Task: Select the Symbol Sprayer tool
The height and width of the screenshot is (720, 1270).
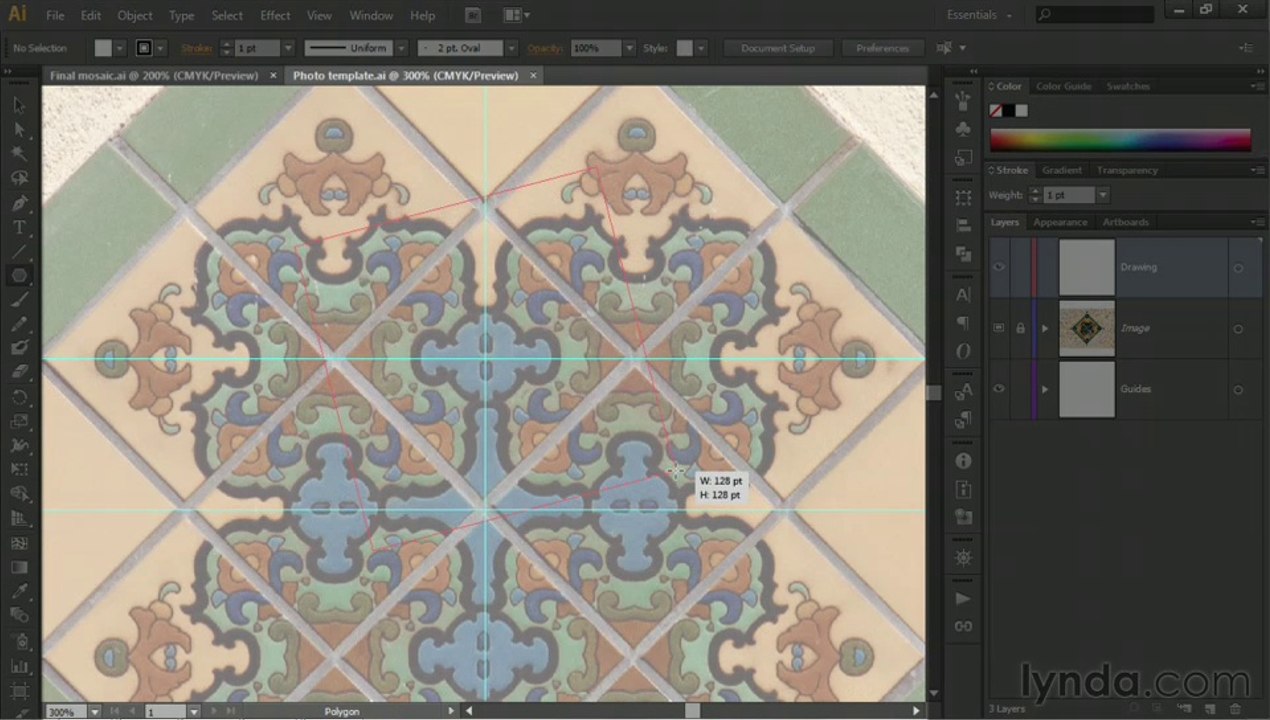Action: [19, 641]
